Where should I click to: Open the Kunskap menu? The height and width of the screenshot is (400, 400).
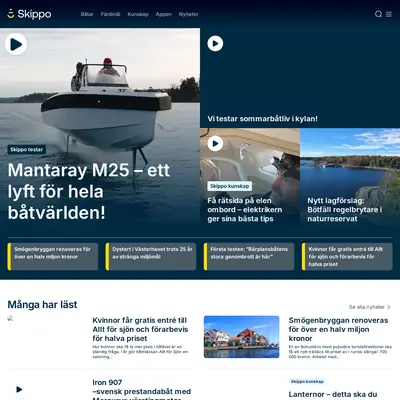(x=138, y=14)
